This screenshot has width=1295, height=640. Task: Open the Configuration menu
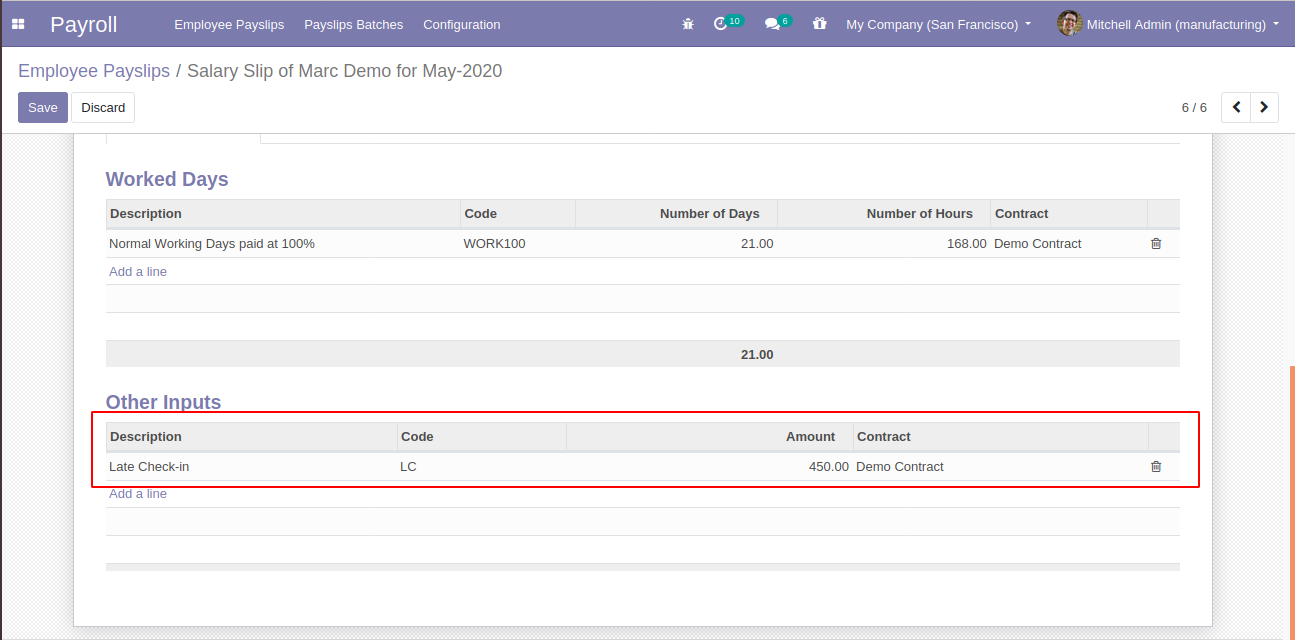461,24
